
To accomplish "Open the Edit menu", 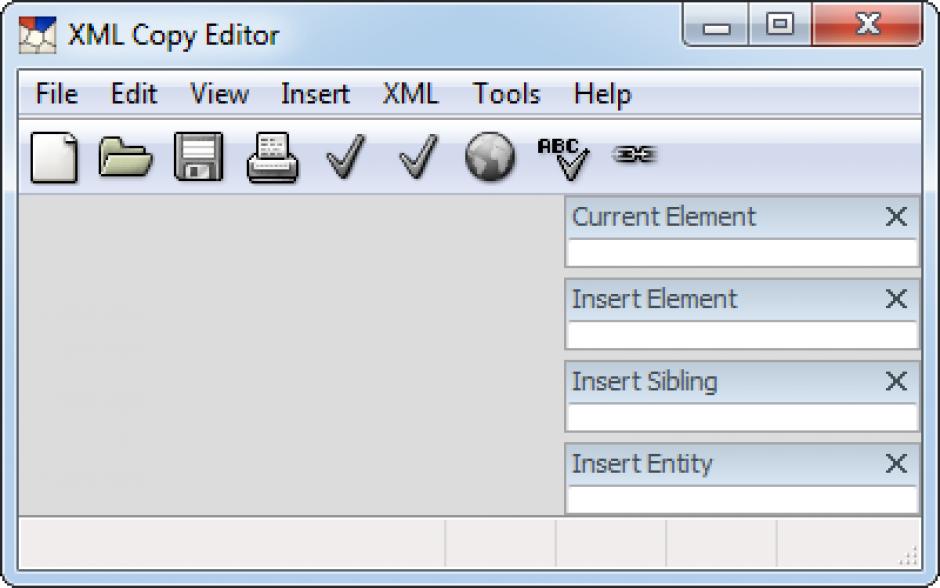I will point(134,94).
